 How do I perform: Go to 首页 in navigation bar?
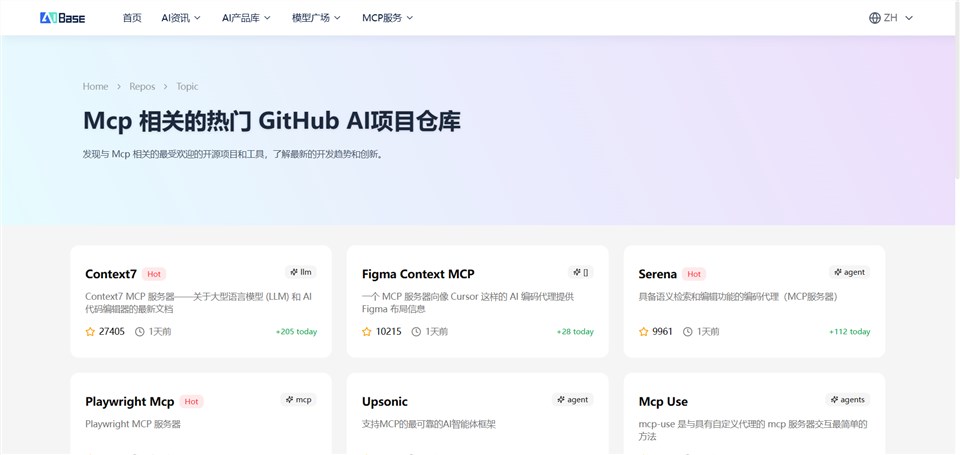[x=132, y=18]
